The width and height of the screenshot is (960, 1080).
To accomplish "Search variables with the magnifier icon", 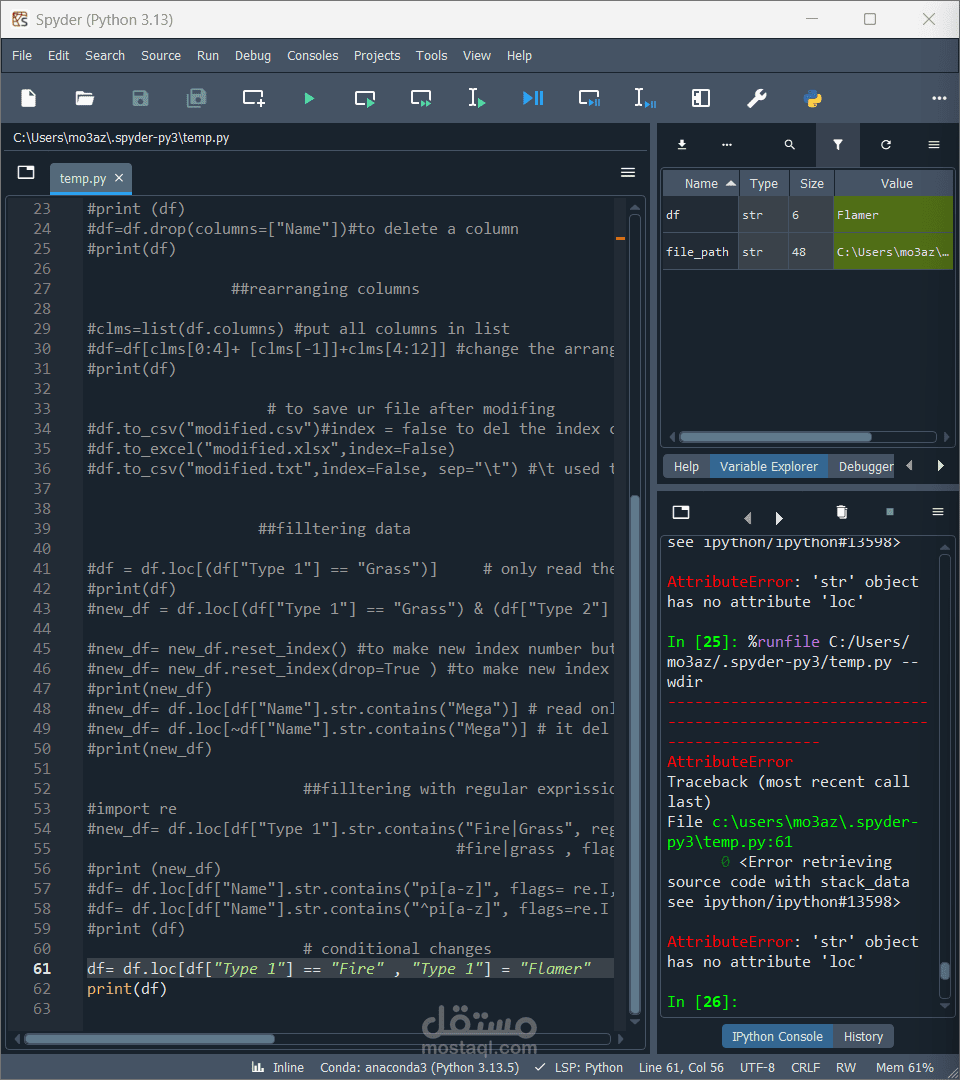I will [790, 145].
